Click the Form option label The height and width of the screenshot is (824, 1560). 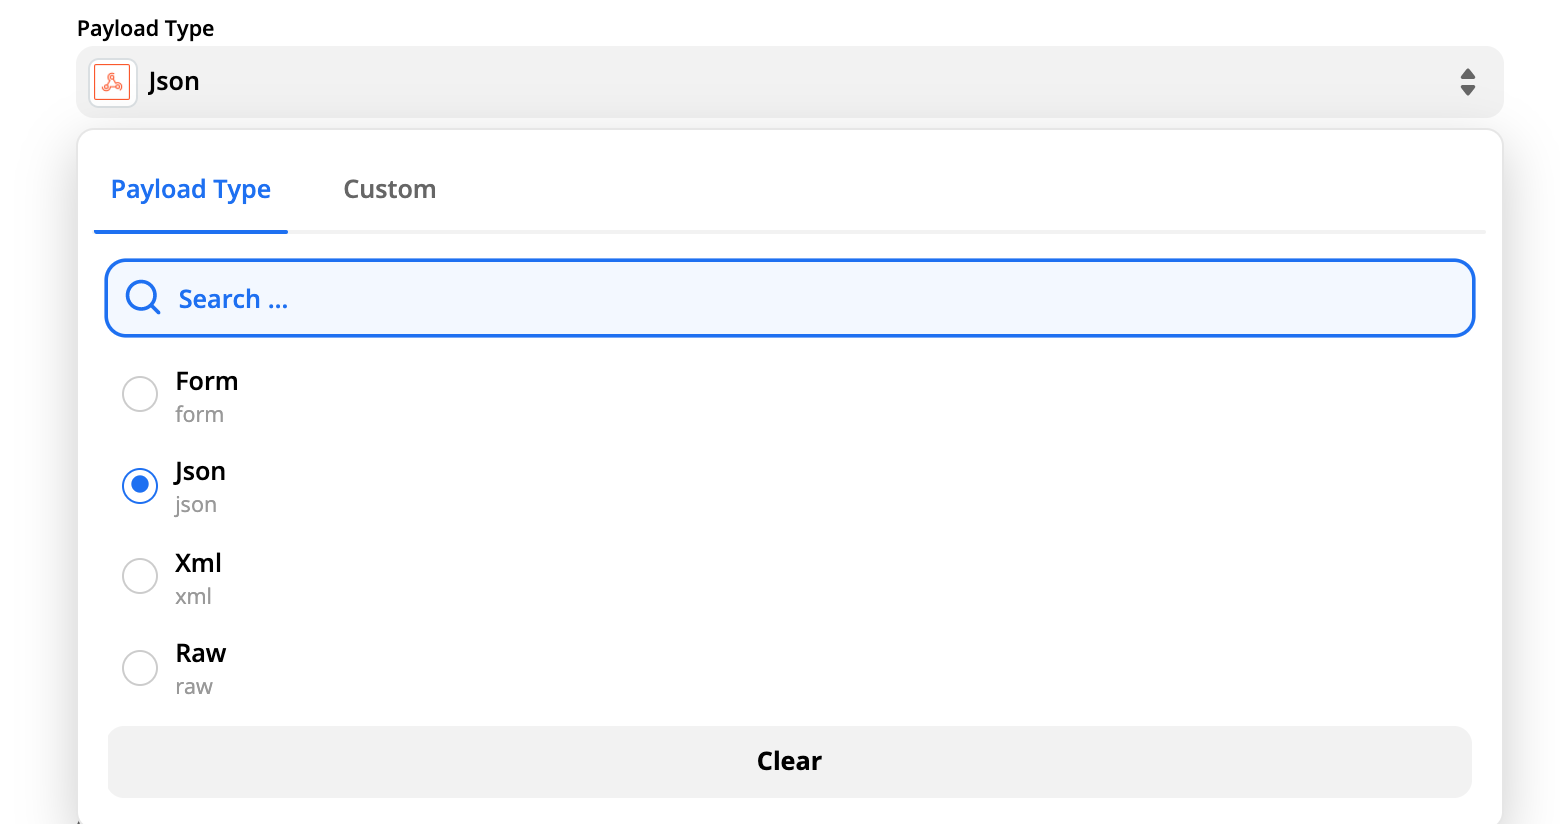click(x=207, y=381)
